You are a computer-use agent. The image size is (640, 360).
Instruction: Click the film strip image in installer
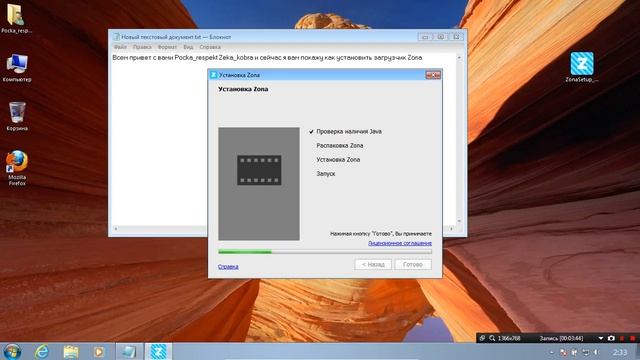(259, 170)
